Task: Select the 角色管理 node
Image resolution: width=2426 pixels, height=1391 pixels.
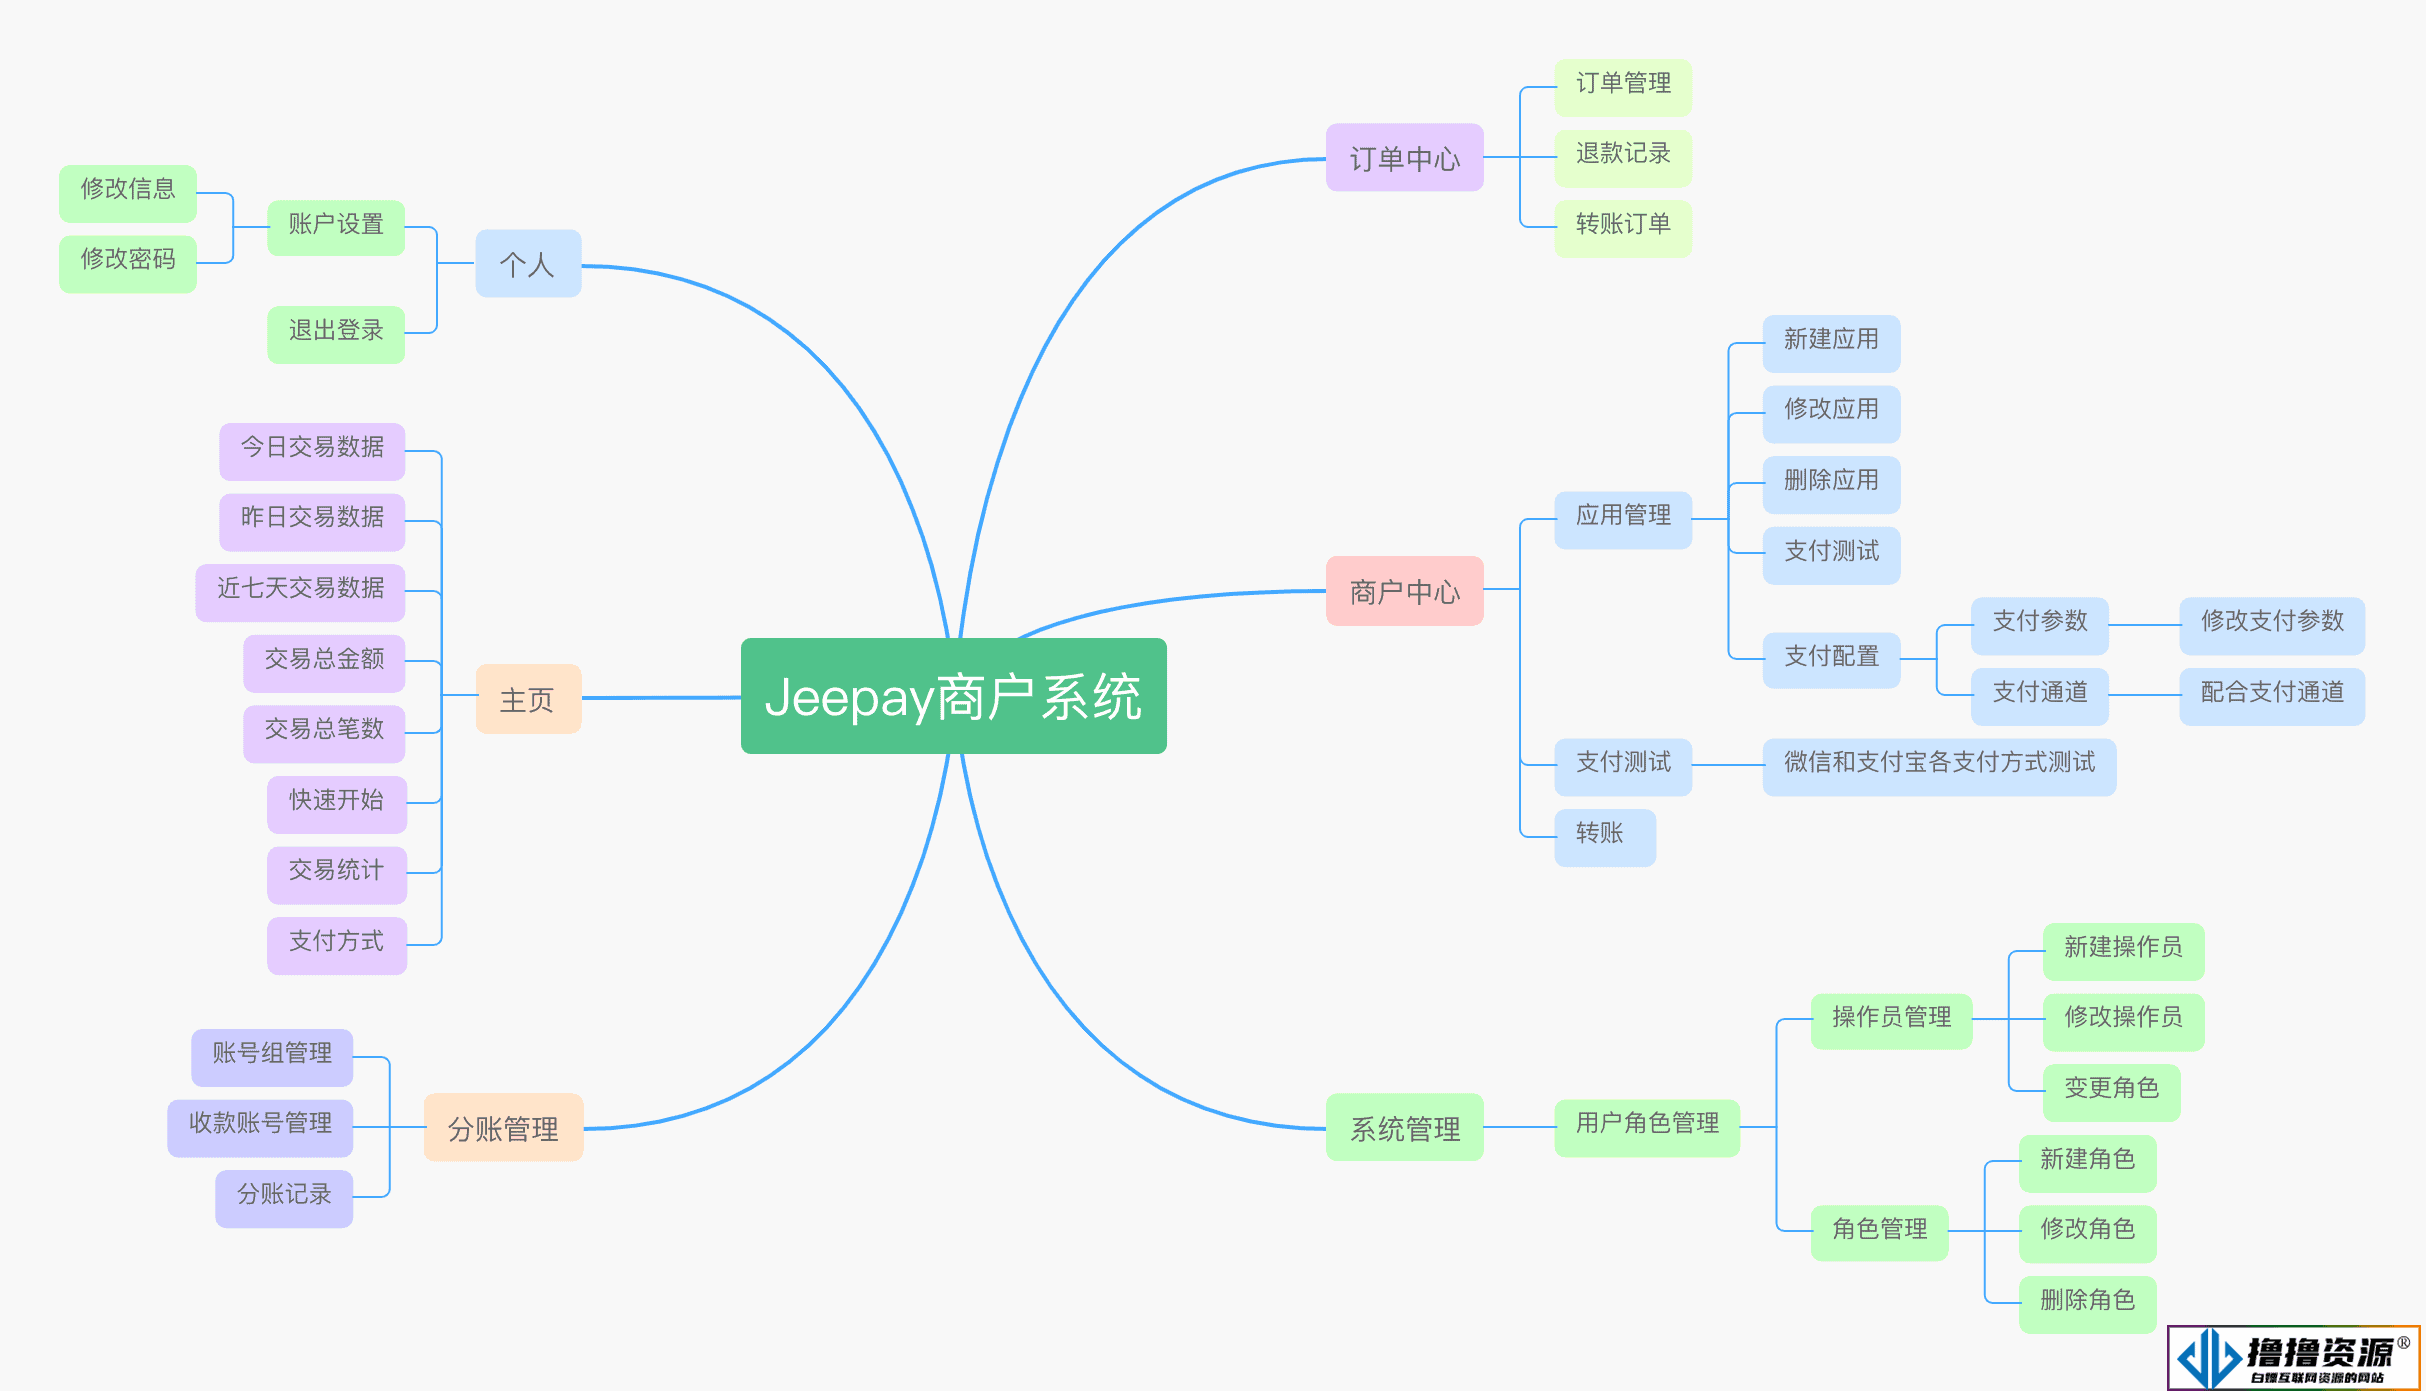Action: point(1879,1233)
